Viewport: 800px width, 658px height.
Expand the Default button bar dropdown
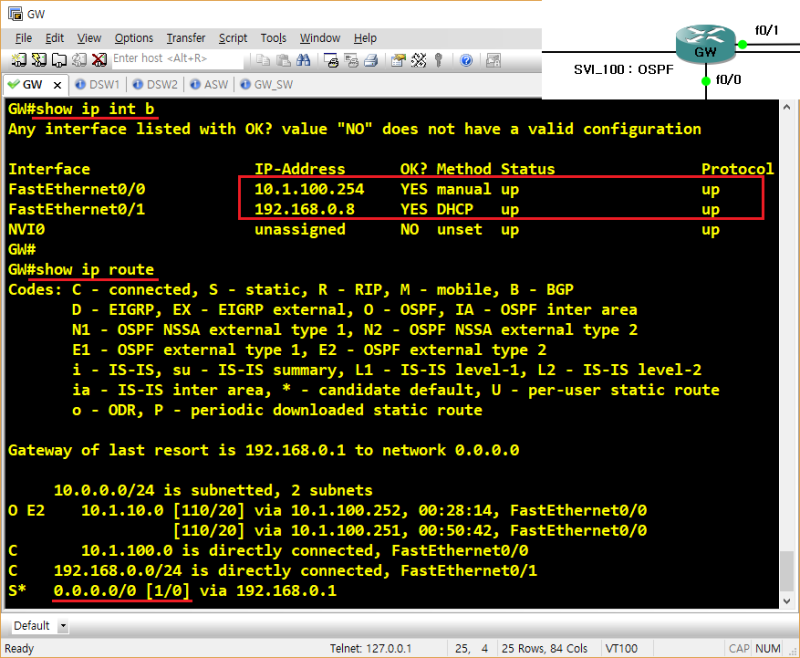pos(63,626)
